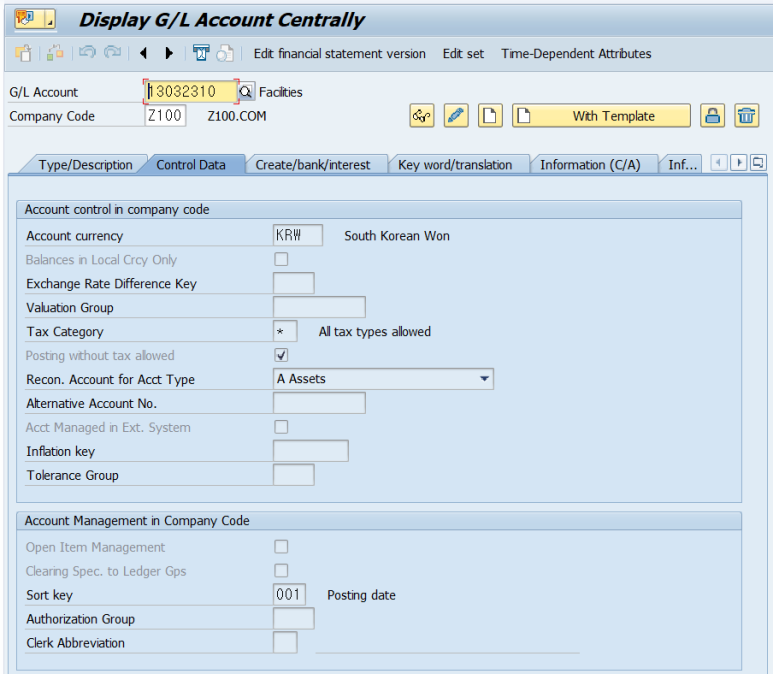
Task: Click the Company Code Z100 field
Action: (x=165, y=116)
